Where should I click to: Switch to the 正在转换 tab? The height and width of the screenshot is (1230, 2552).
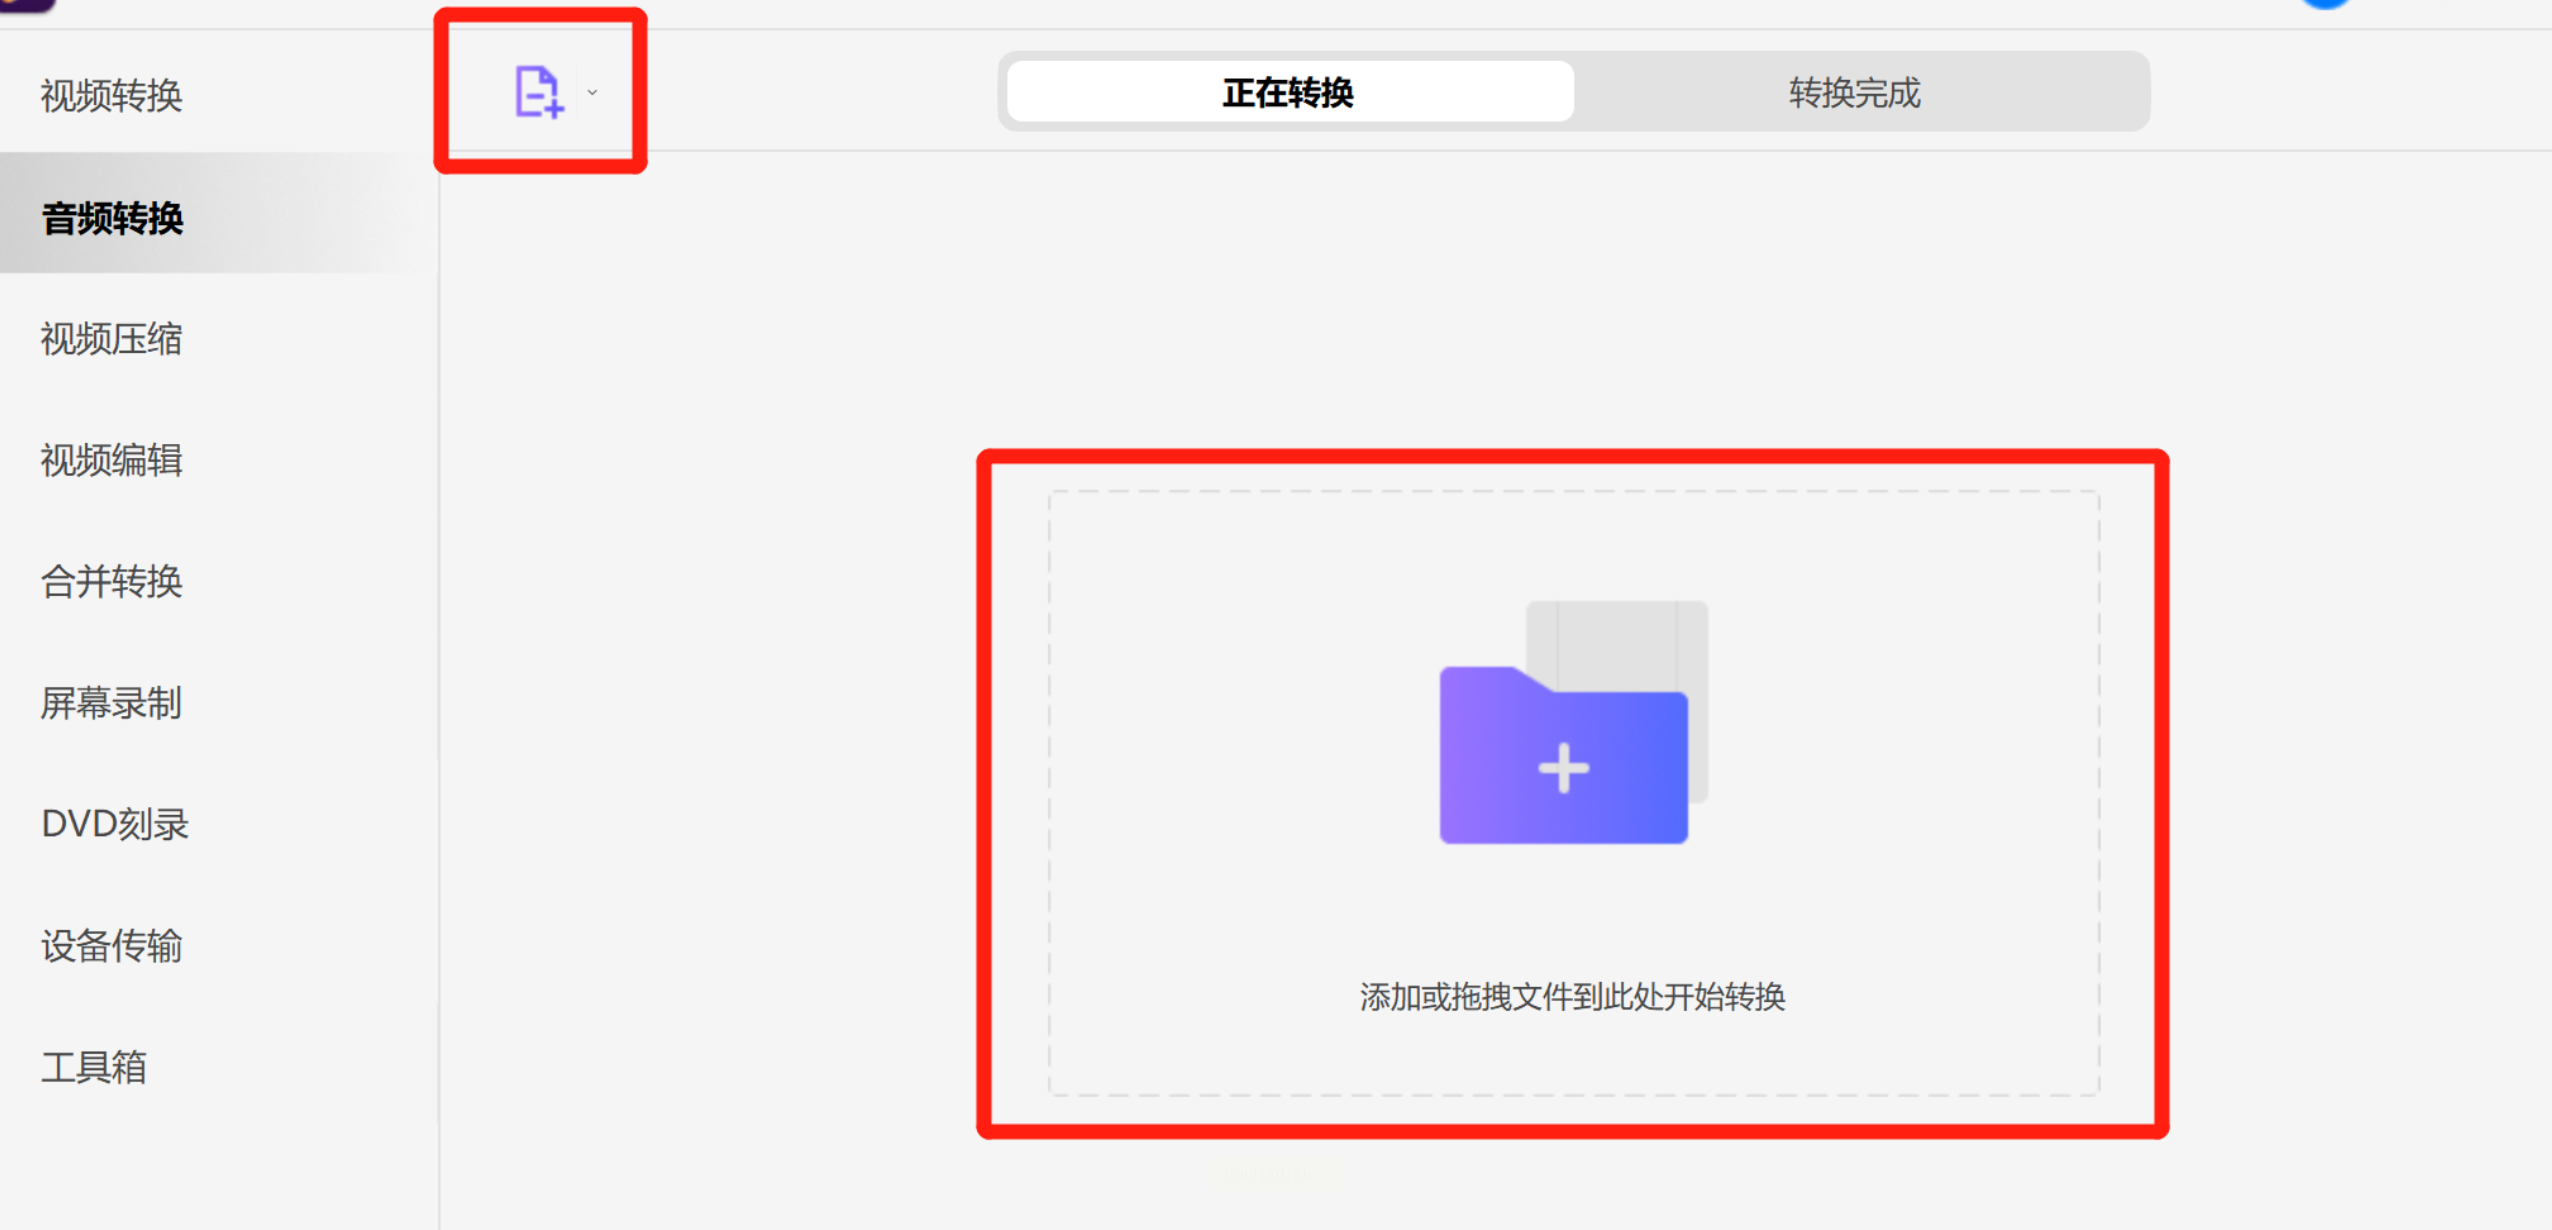point(1289,92)
